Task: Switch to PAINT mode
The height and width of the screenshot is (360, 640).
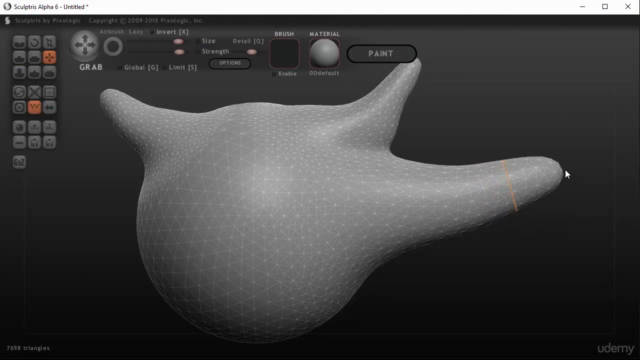Action: point(382,53)
